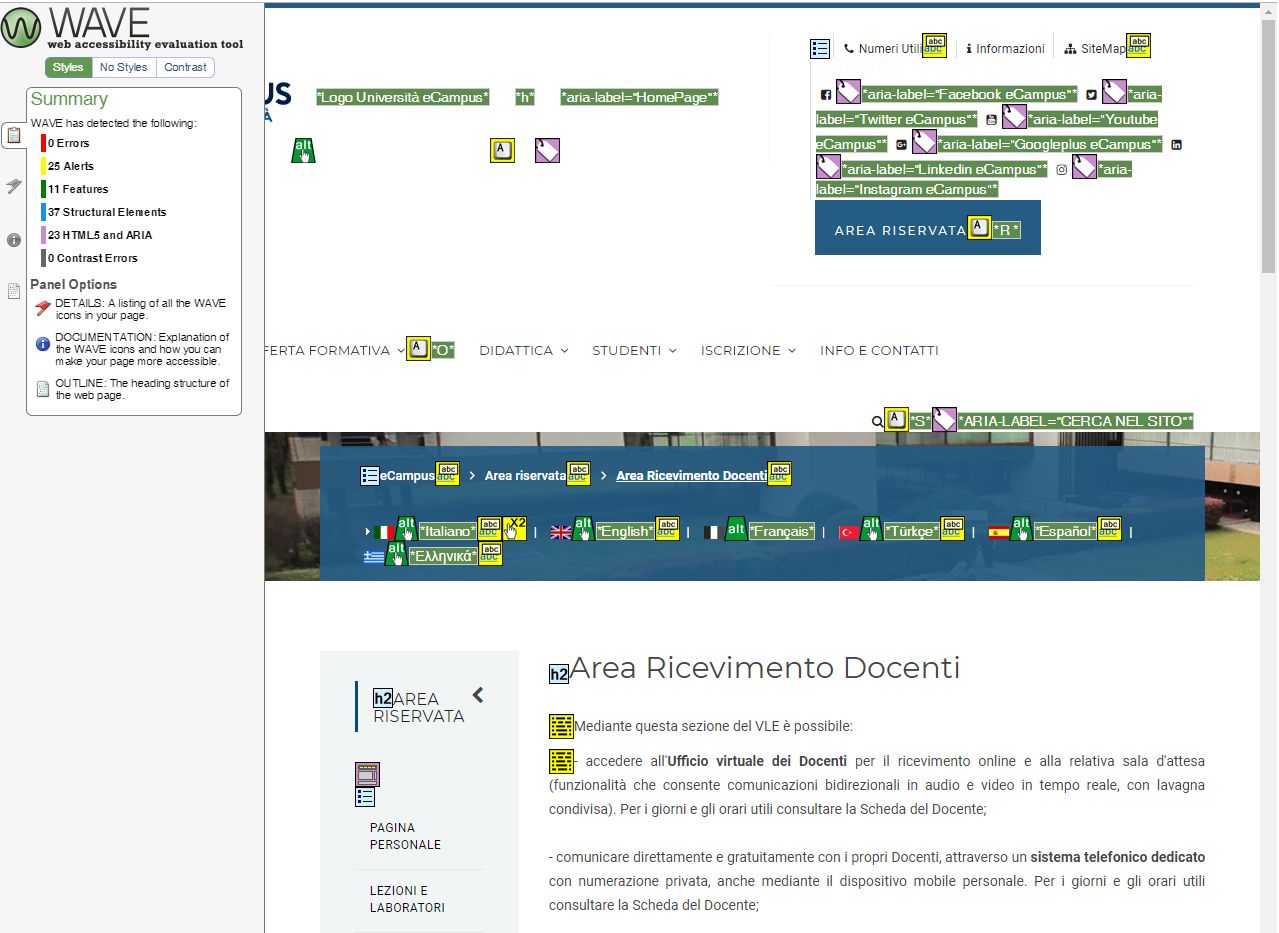Switch WAVE view to Styles

click(x=68, y=67)
